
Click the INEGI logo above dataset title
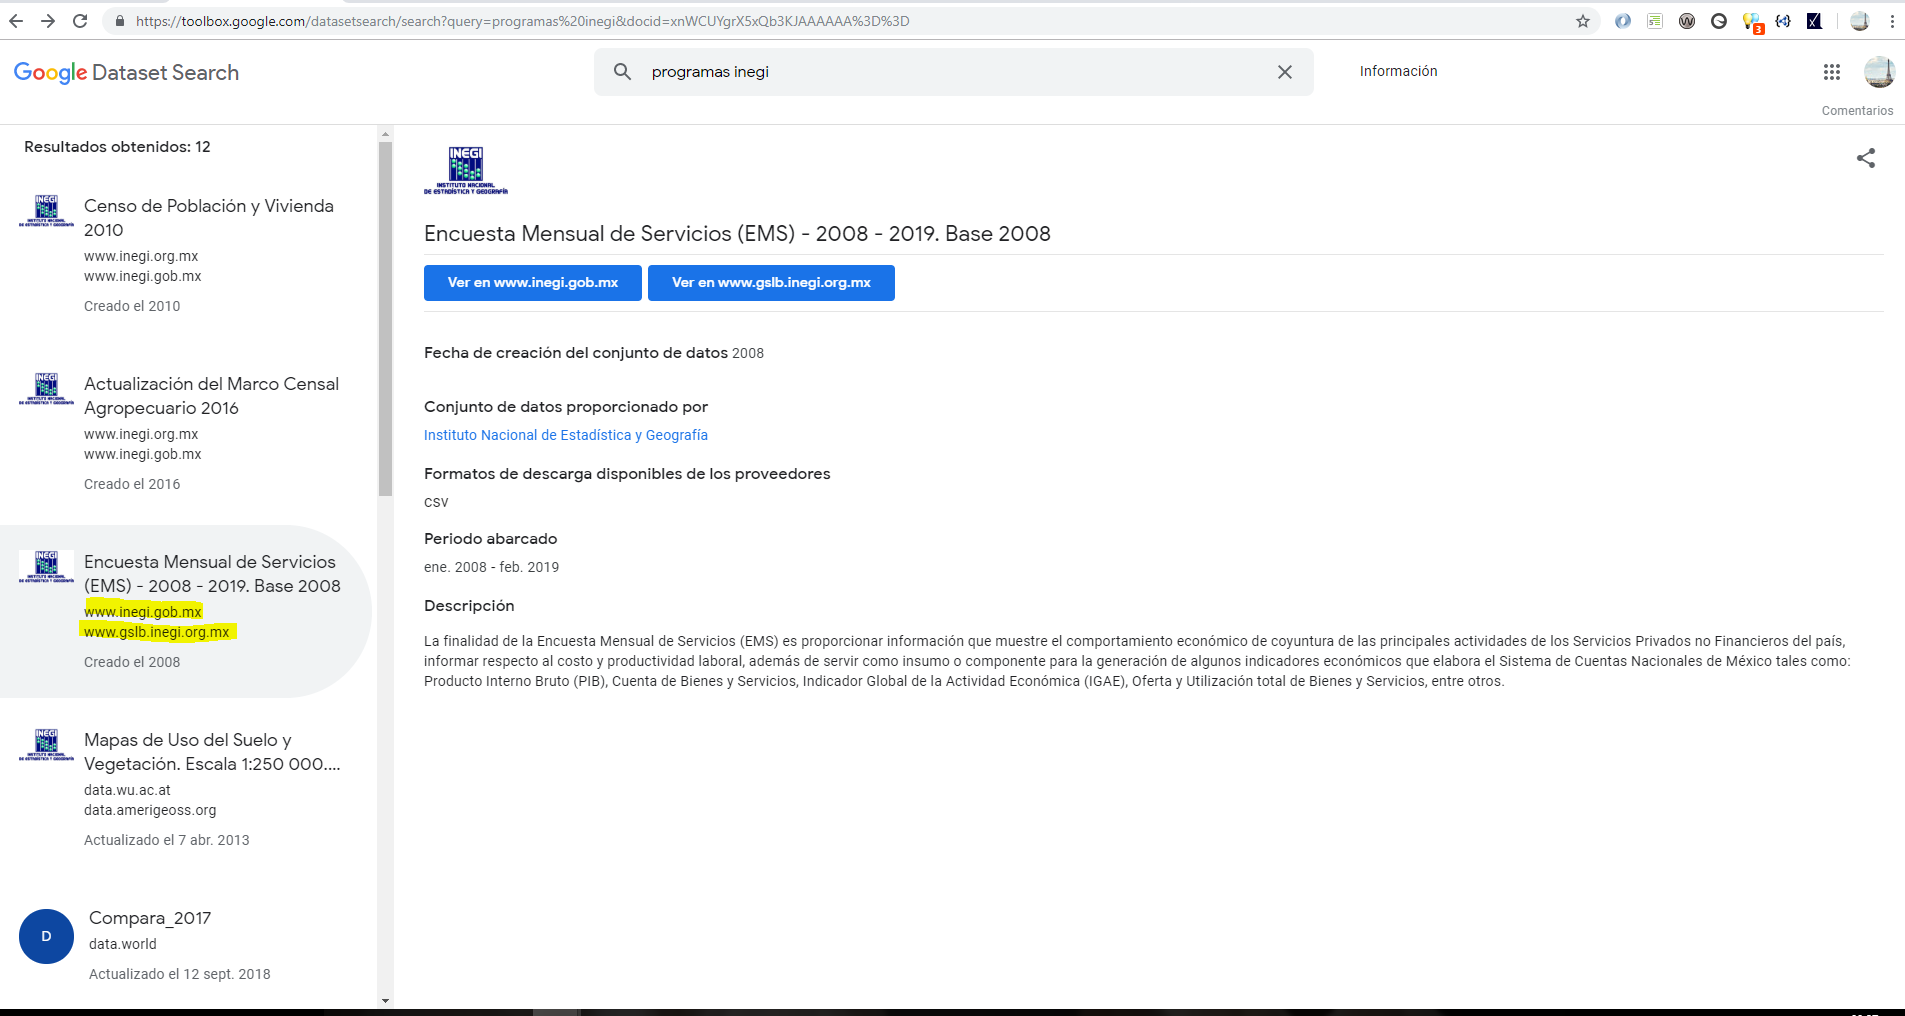click(466, 170)
